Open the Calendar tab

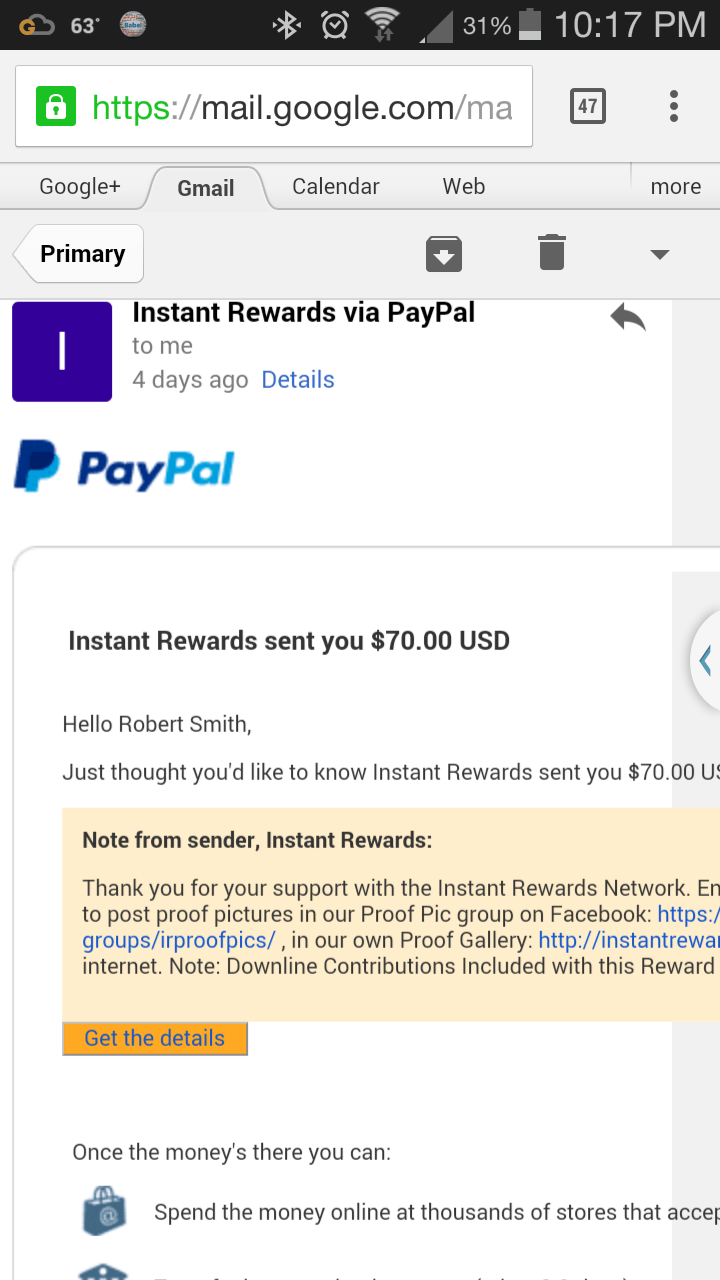336,187
